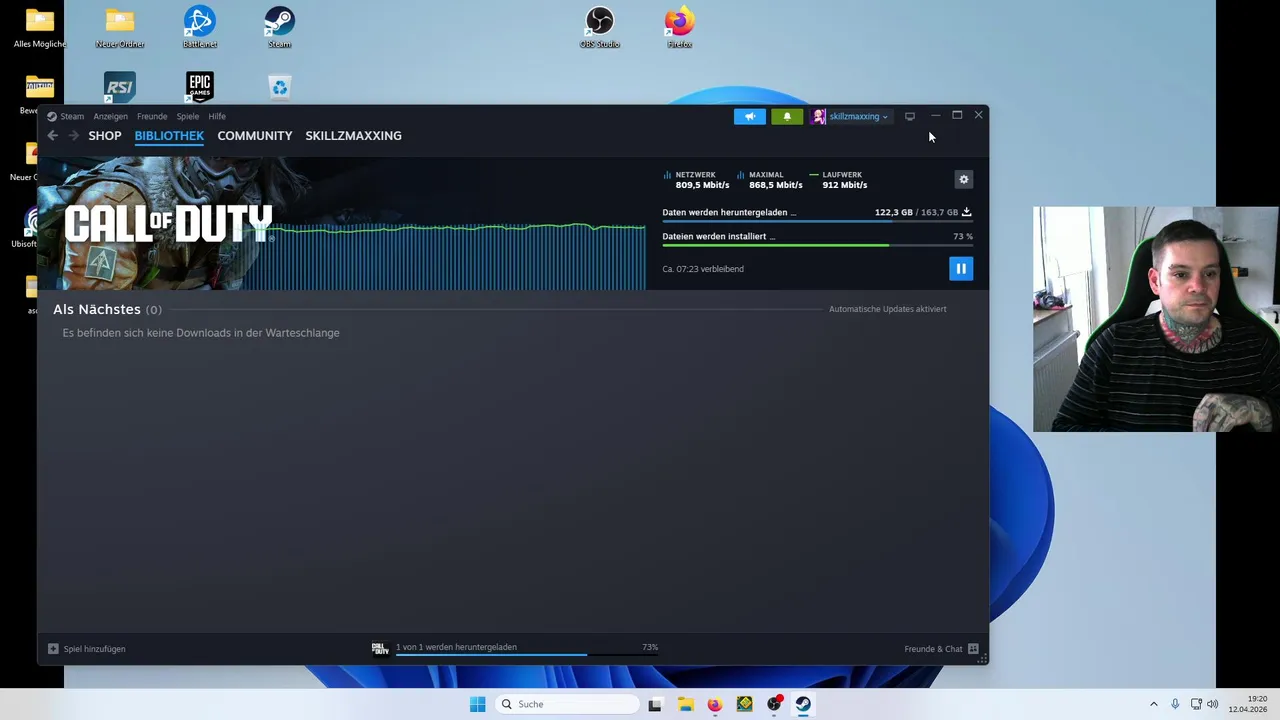This screenshot has width=1280, height=720.
Task: Expand the skillzmaxxing account dropdown
Action: click(858, 117)
